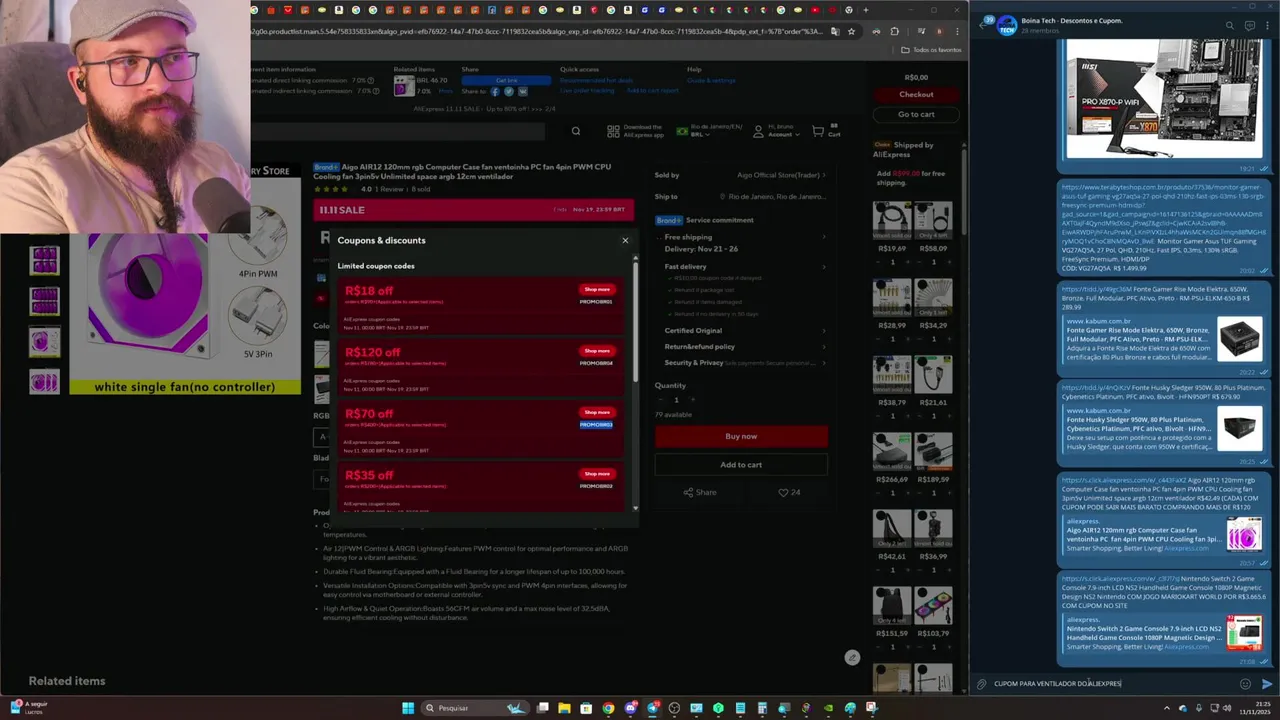Click the Telegram back arrow with 39 badge
The image size is (1280, 720).
pos(986,24)
